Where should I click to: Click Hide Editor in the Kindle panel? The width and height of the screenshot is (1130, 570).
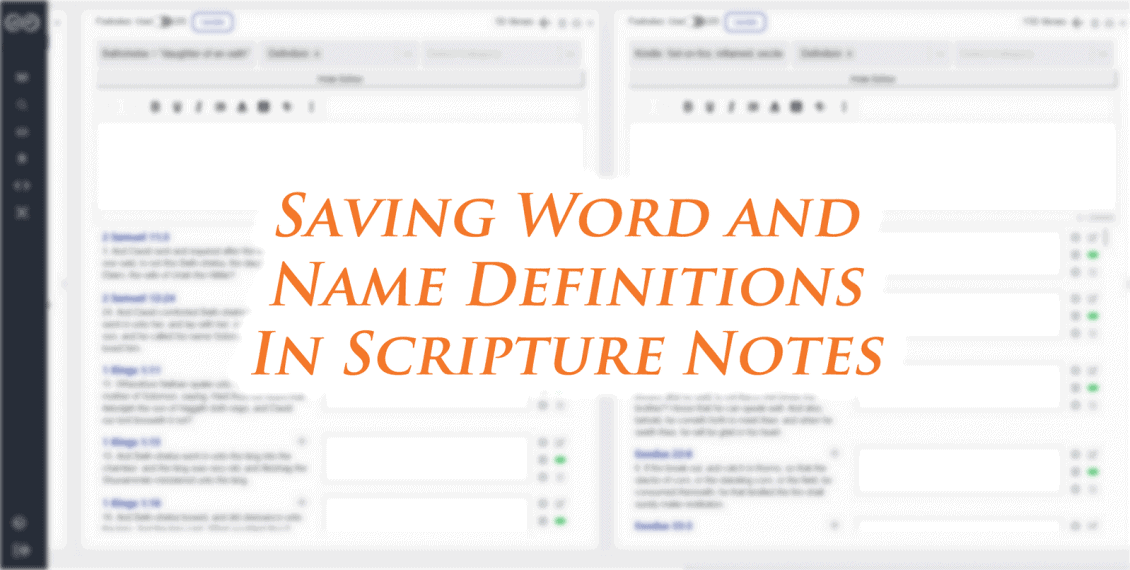873,79
